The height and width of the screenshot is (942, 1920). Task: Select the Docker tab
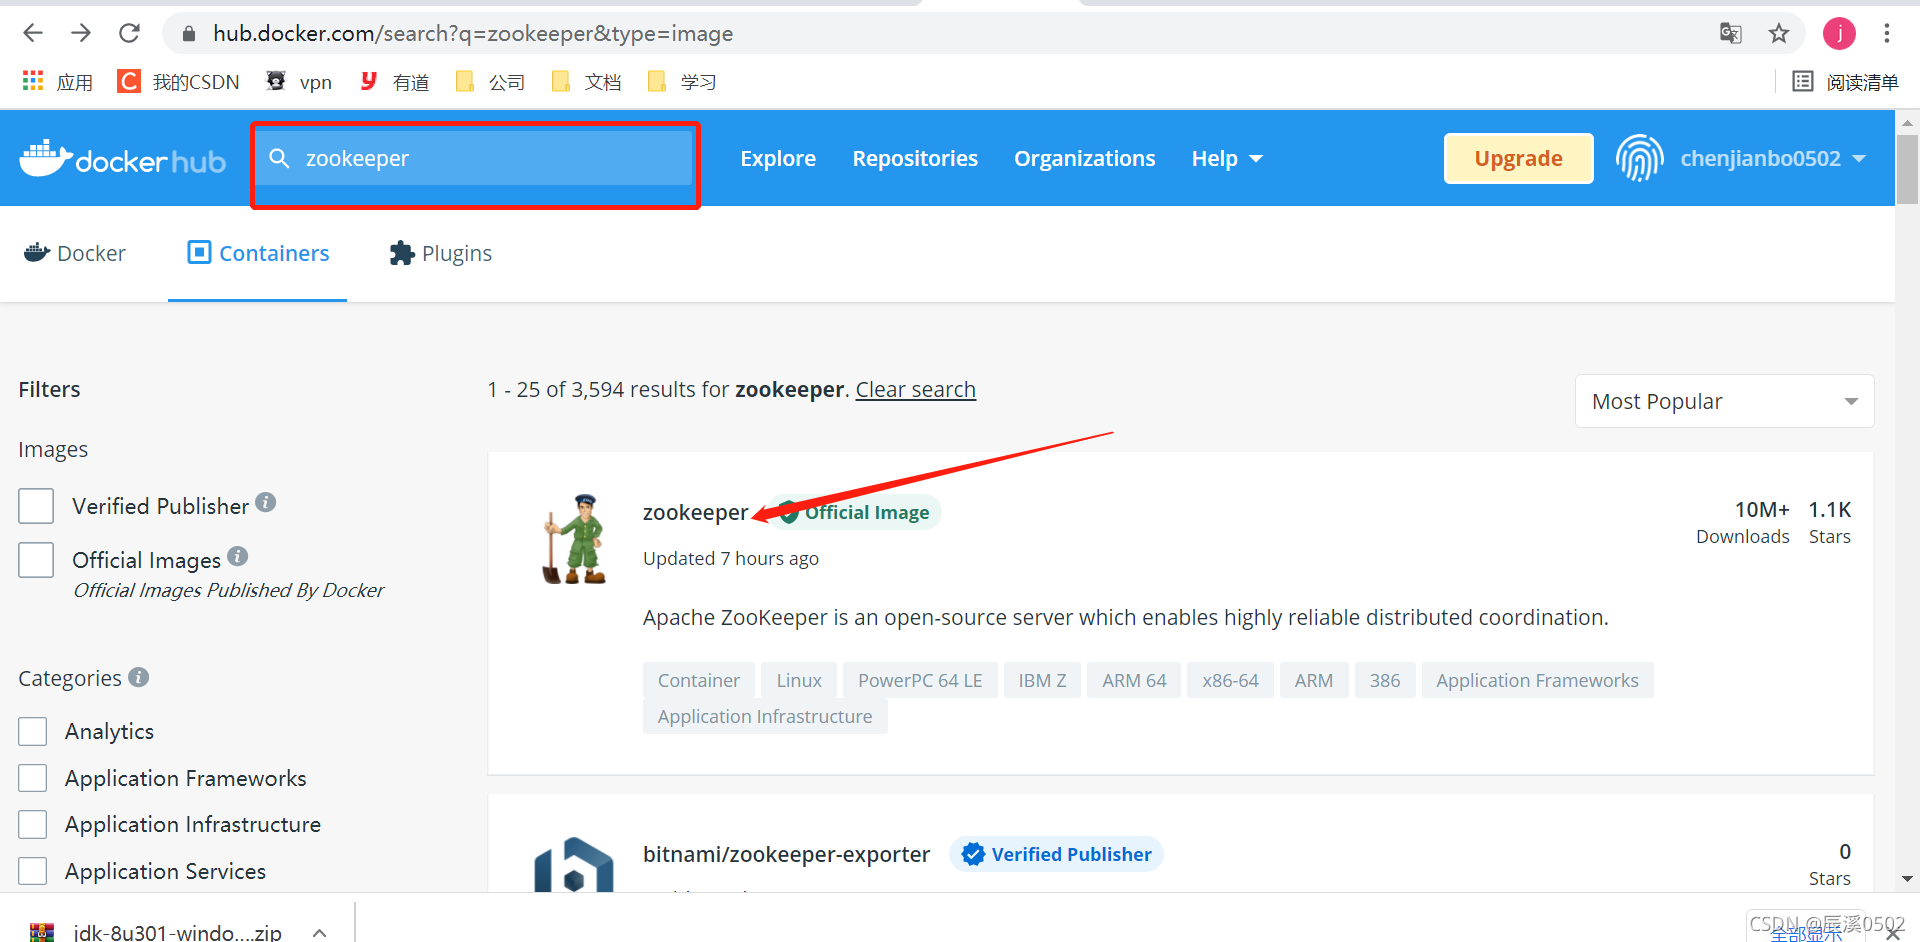(x=75, y=253)
